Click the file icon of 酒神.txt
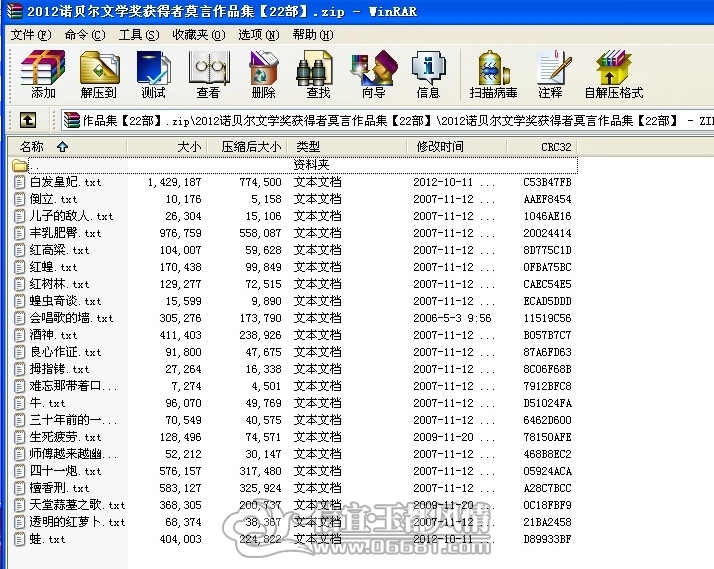The height and width of the screenshot is (569, 714). [19, 335]
